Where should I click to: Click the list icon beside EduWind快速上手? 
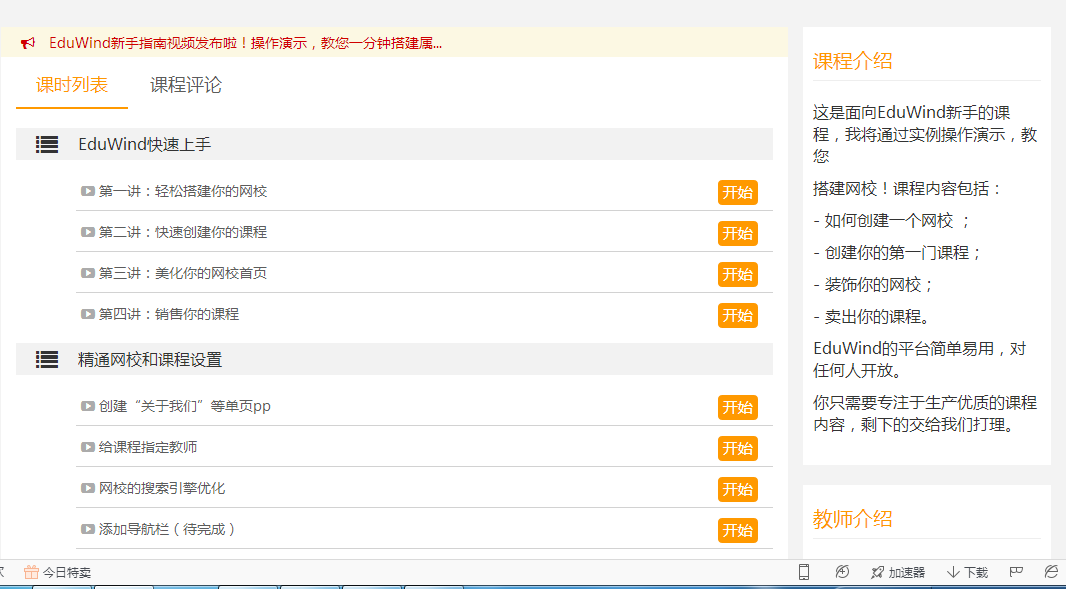pyautogui.click(x=47, y=144)
